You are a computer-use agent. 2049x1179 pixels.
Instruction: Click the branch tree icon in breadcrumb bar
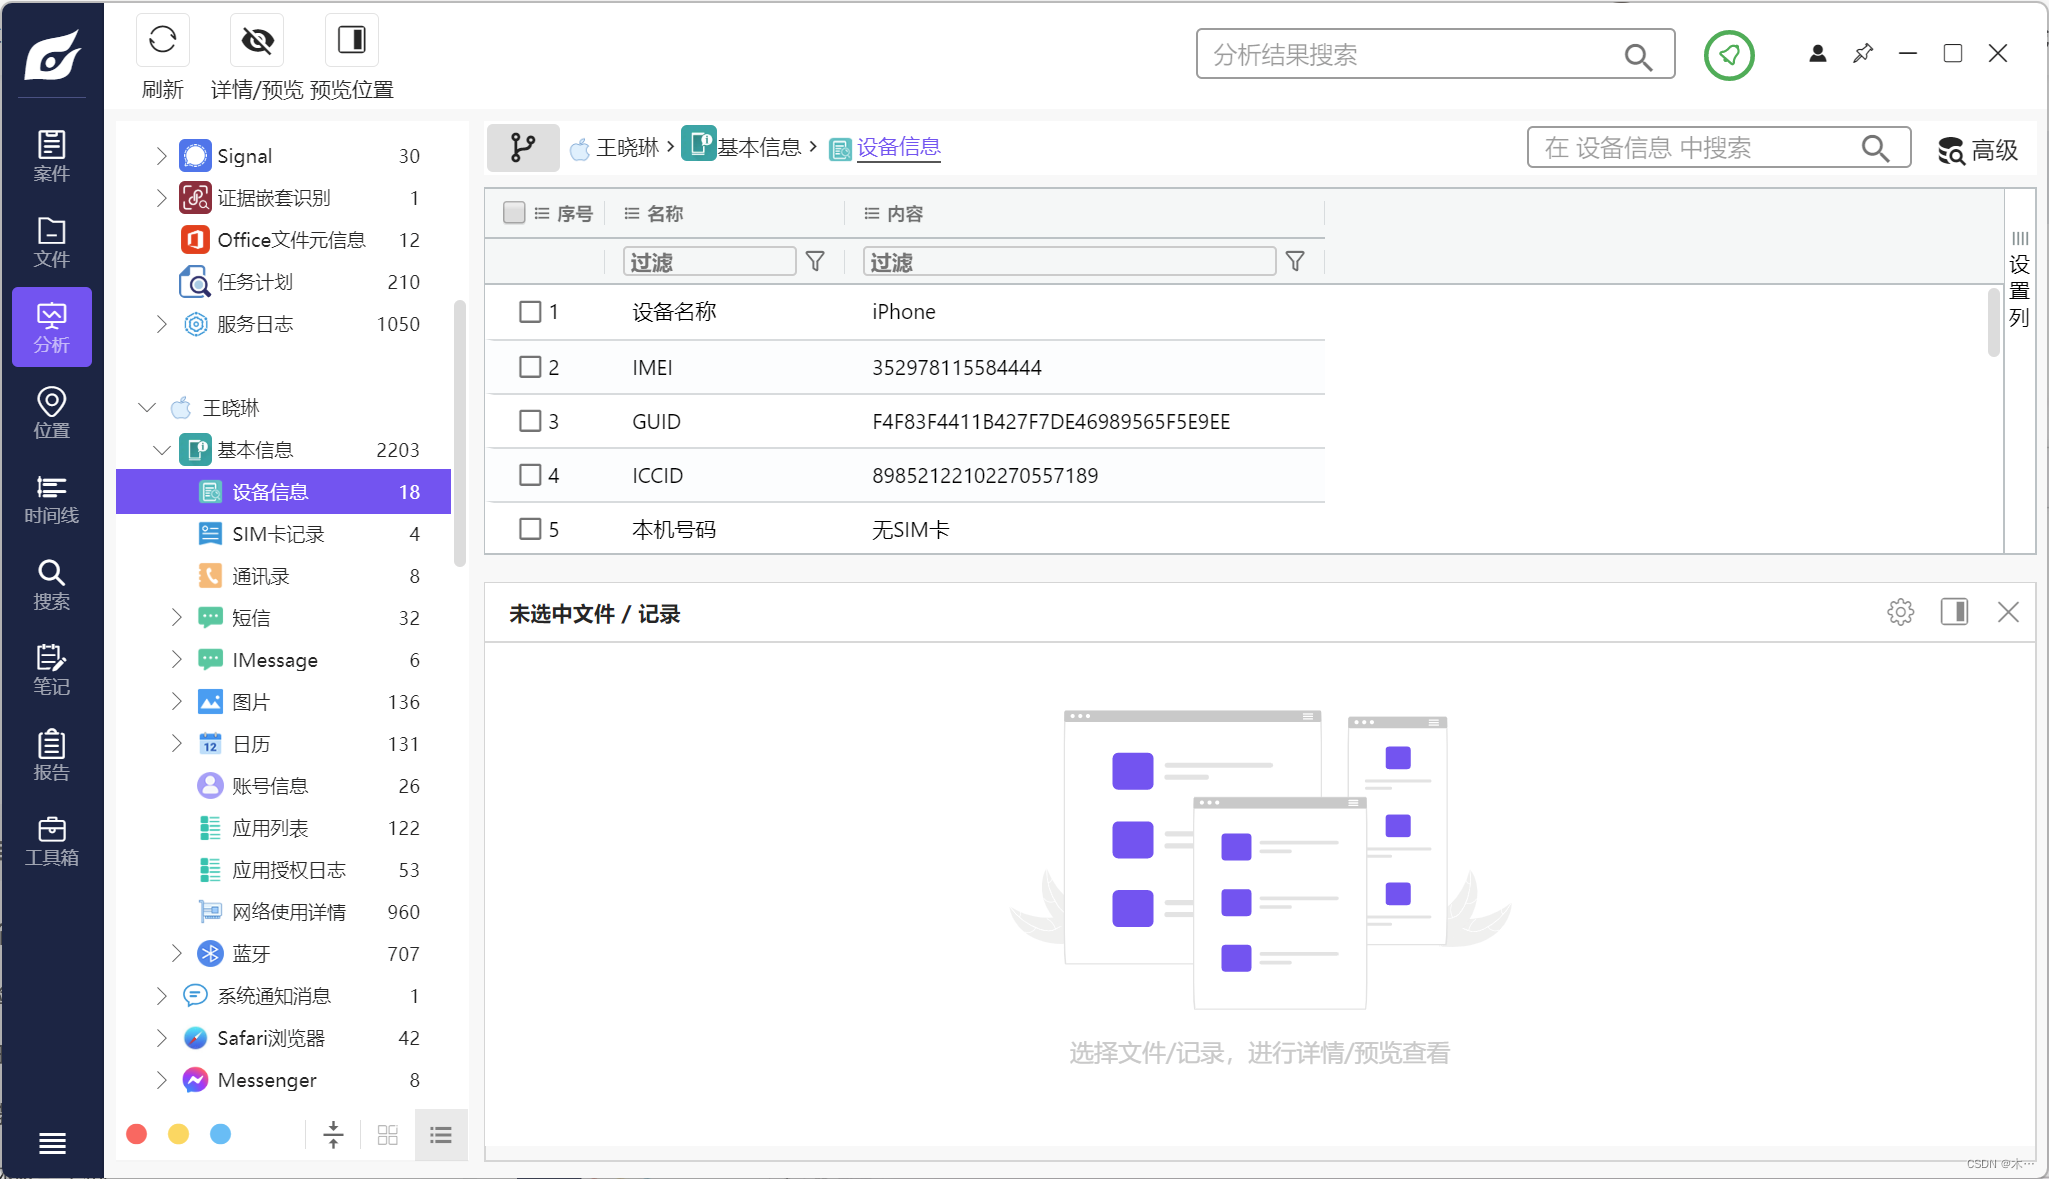[x=522, y=148]
